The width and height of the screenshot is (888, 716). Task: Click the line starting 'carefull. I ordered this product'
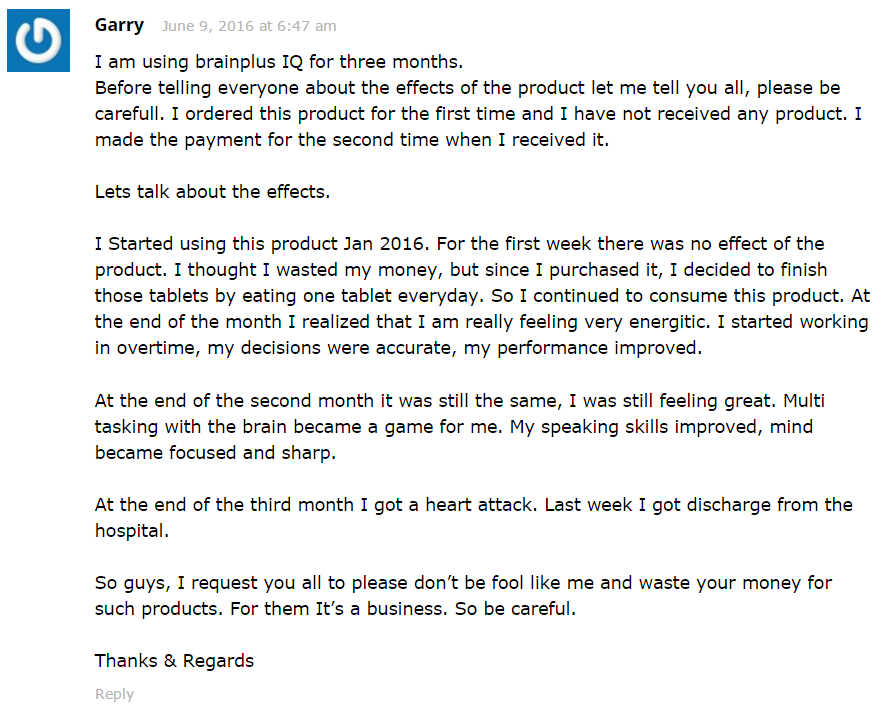478,113
